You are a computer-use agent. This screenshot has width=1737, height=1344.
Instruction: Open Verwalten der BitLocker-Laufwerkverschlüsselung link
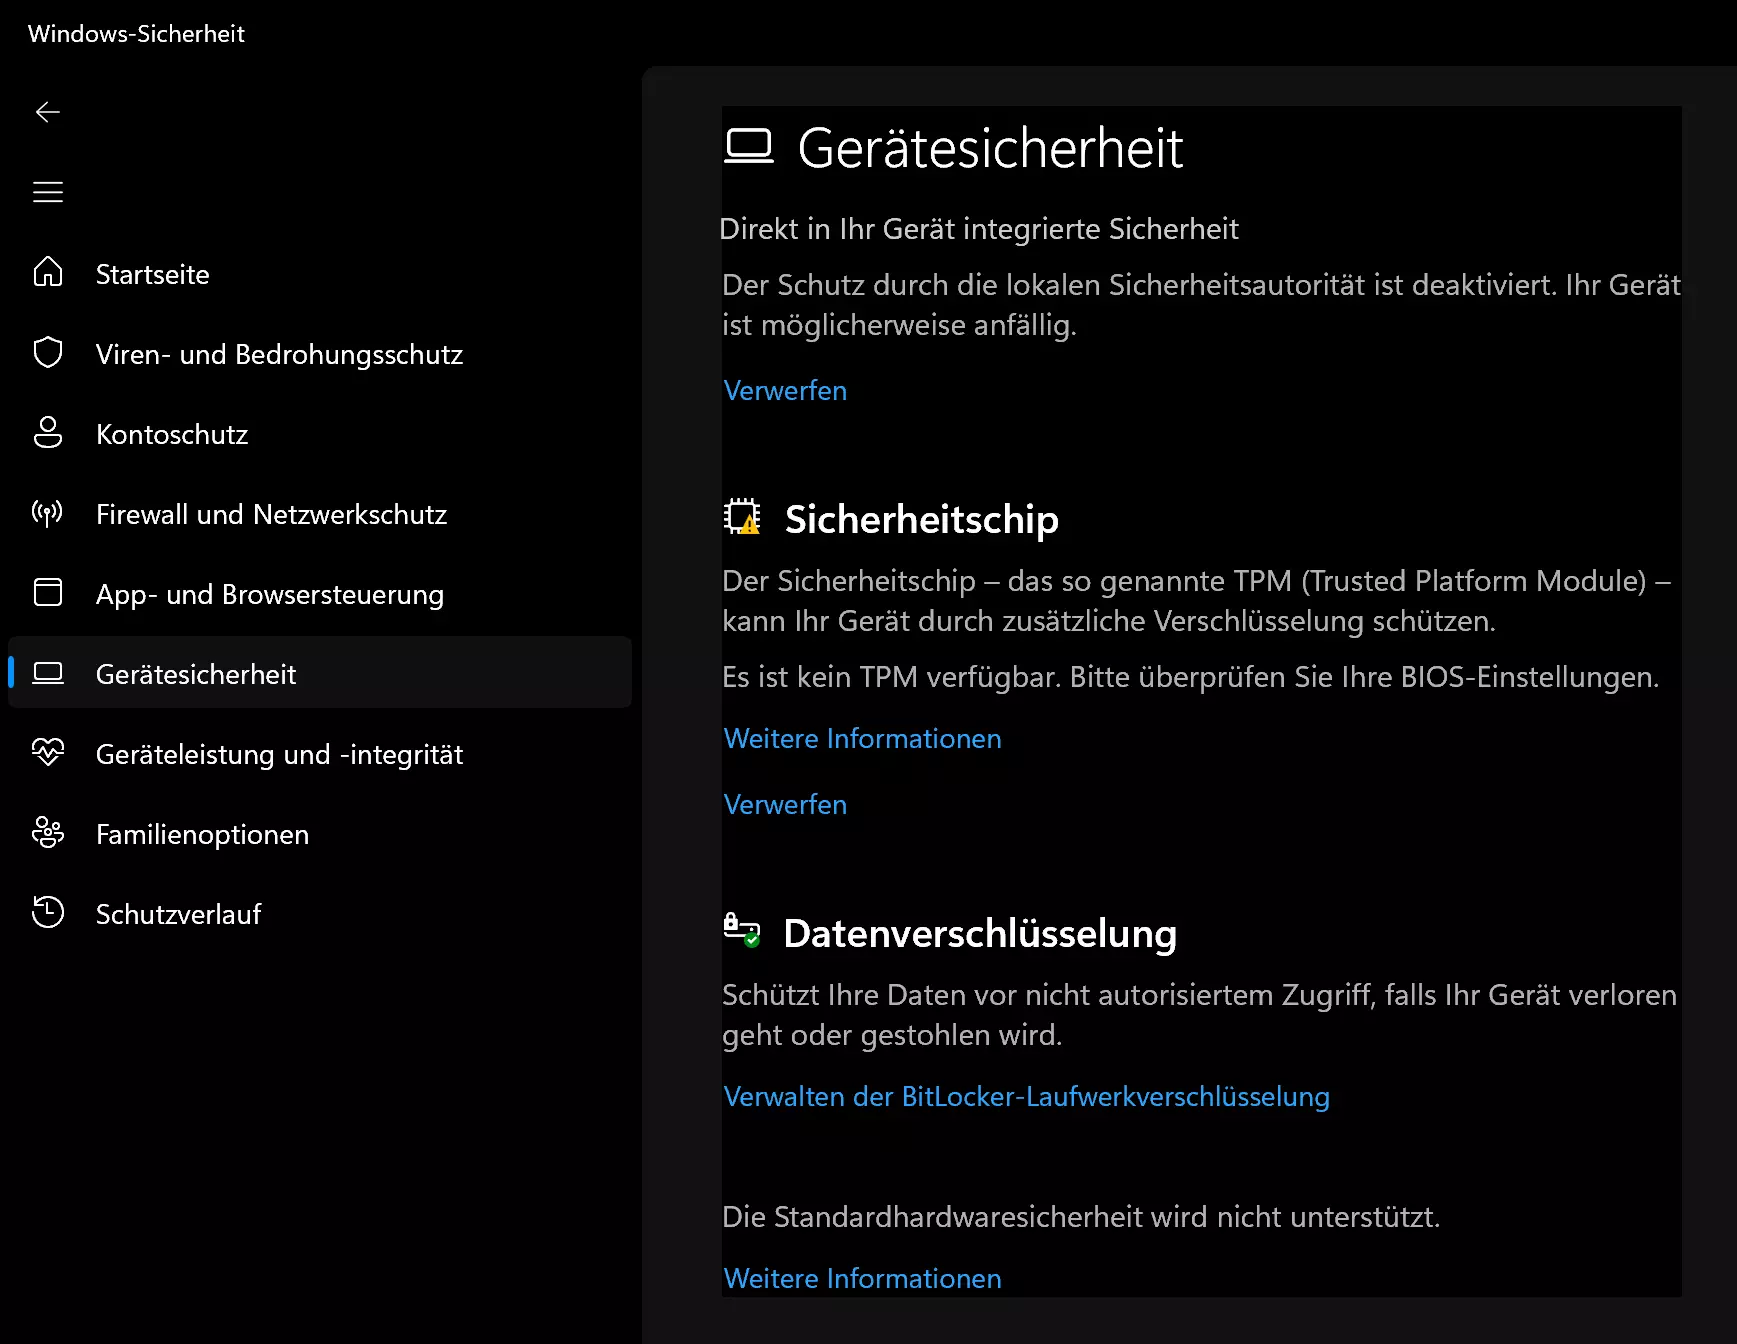click(1026, 1096)
